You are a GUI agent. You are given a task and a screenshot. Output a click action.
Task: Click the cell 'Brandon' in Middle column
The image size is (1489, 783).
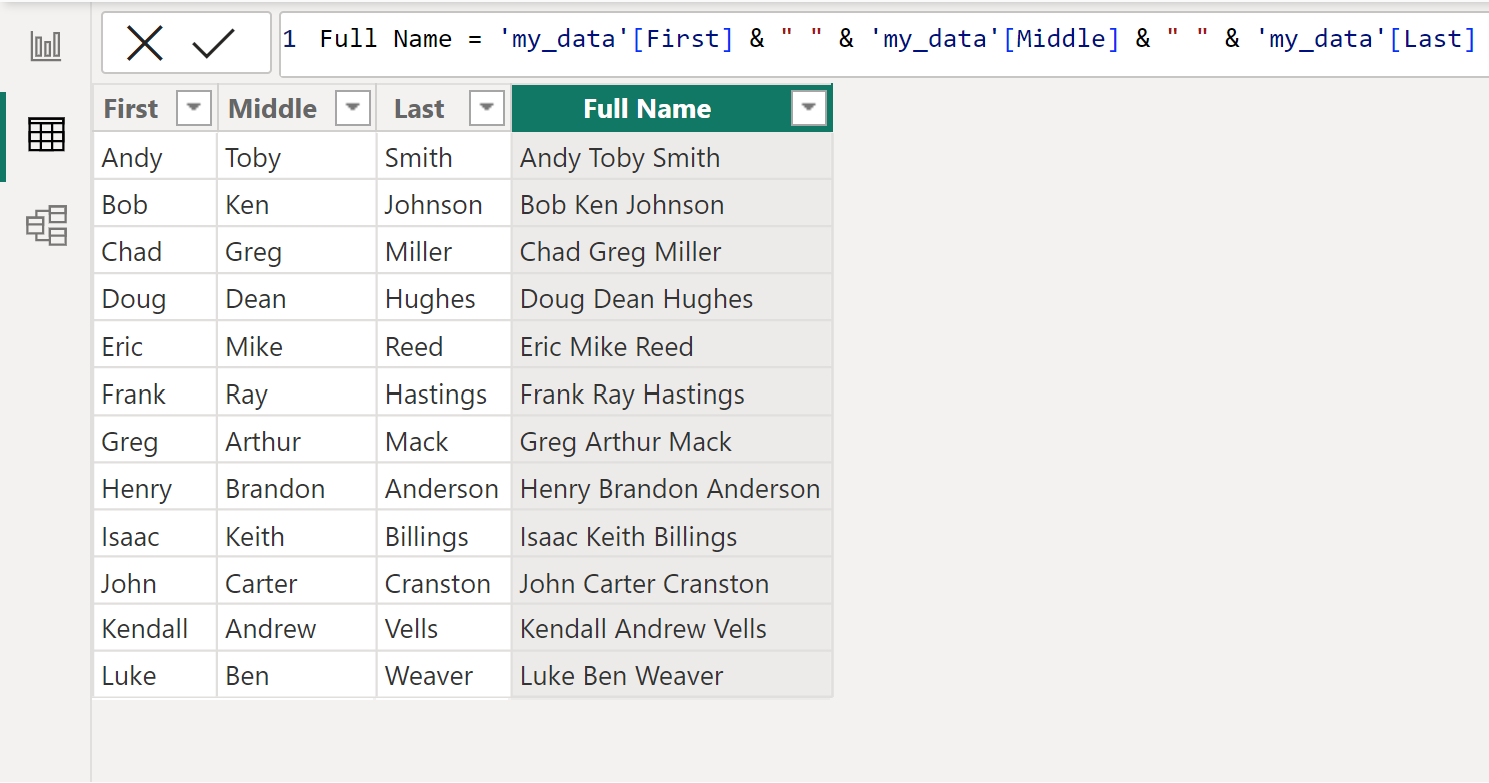click(297, 488)
